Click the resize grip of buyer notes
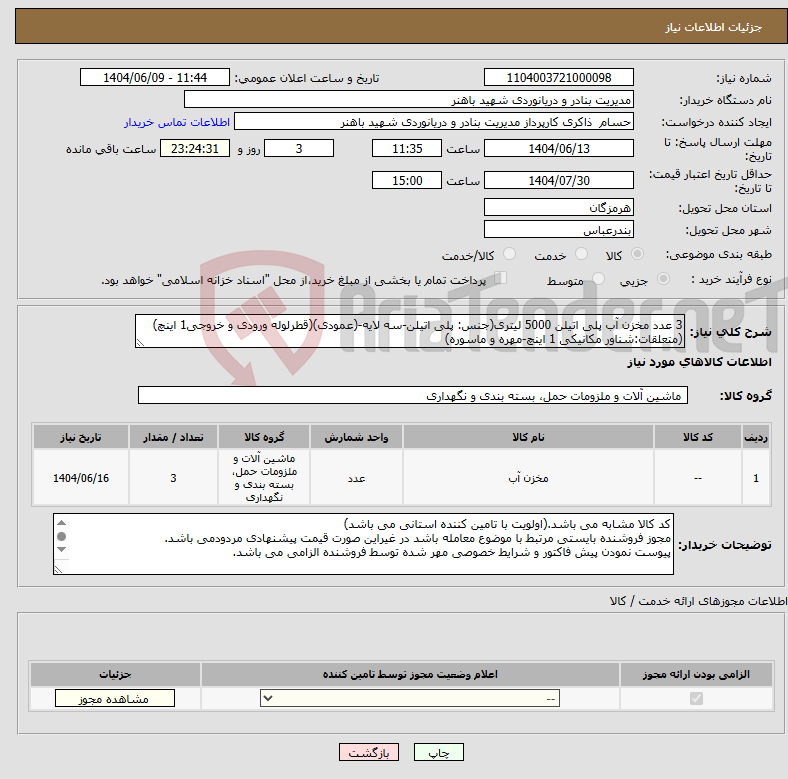 coord(58,569)
